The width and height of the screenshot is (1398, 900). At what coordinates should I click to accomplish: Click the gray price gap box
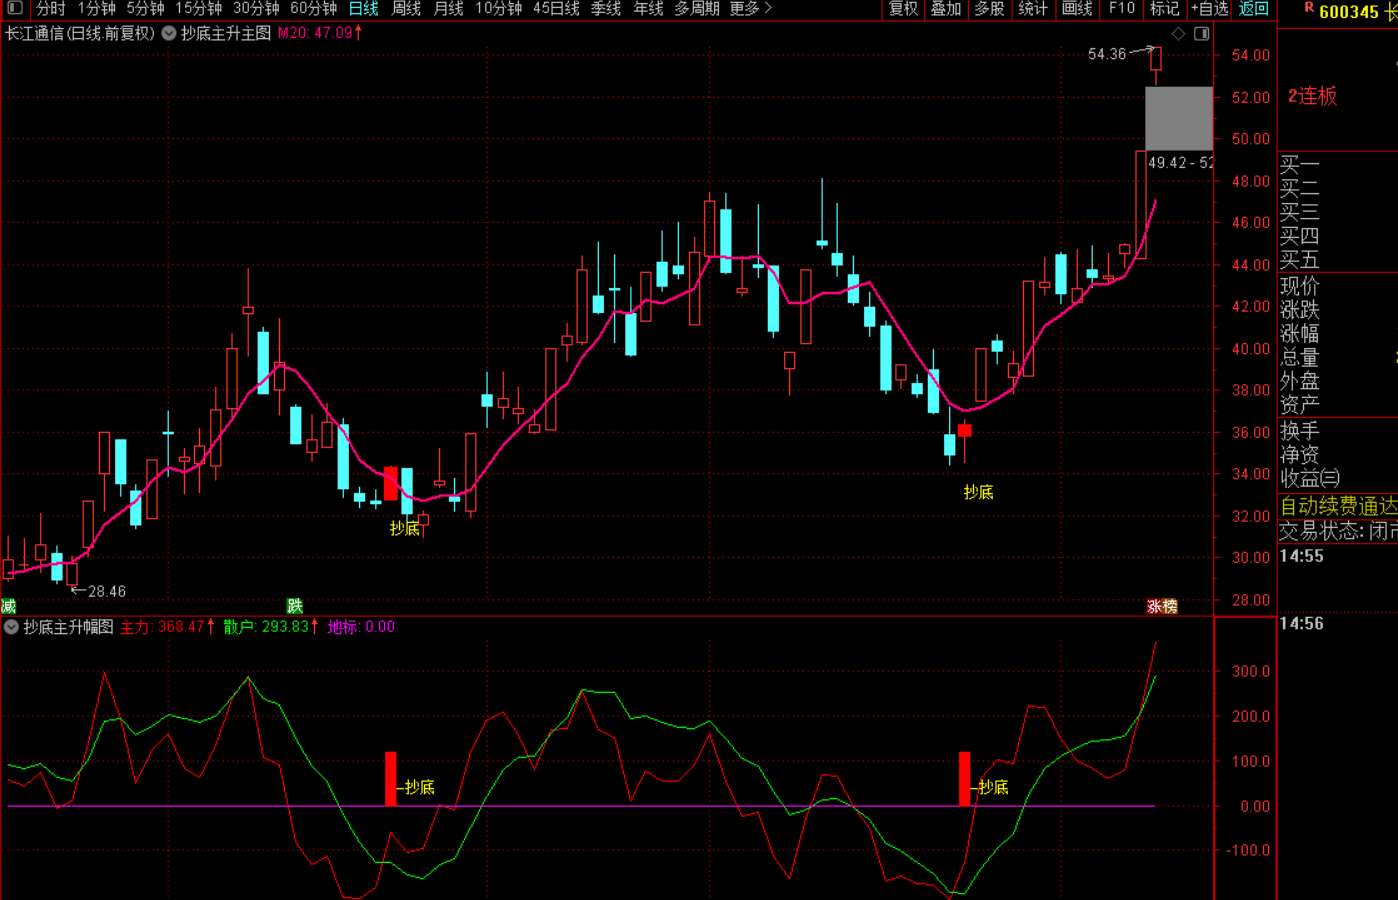tap(1178, 118)
